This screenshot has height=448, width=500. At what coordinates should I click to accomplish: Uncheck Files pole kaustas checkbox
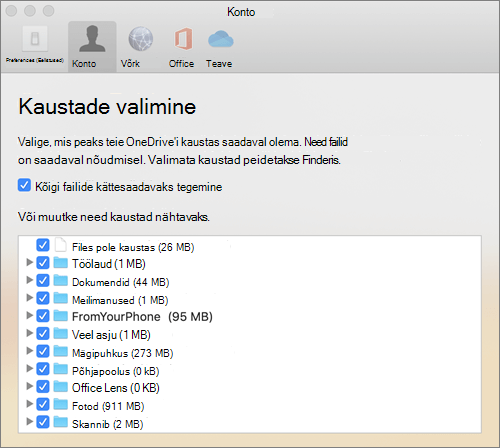(x=43, y=245)
